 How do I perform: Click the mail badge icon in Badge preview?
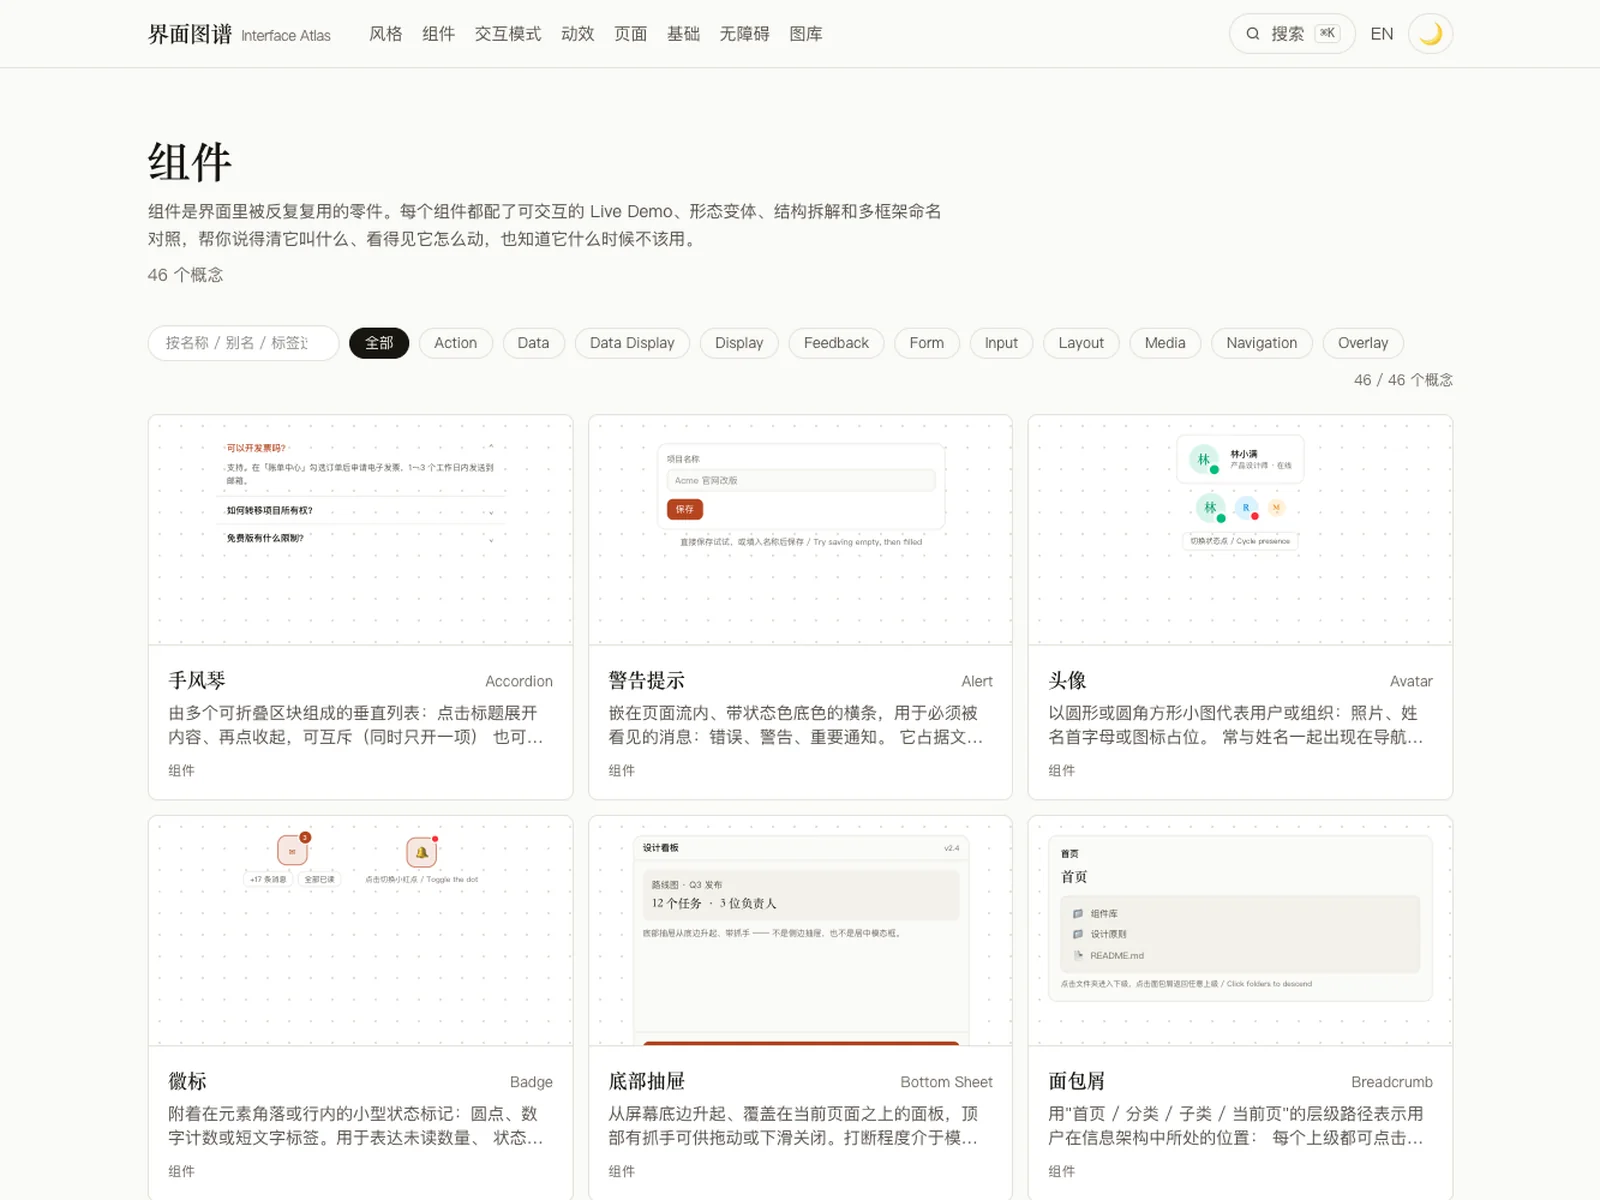tap(292, 852)
